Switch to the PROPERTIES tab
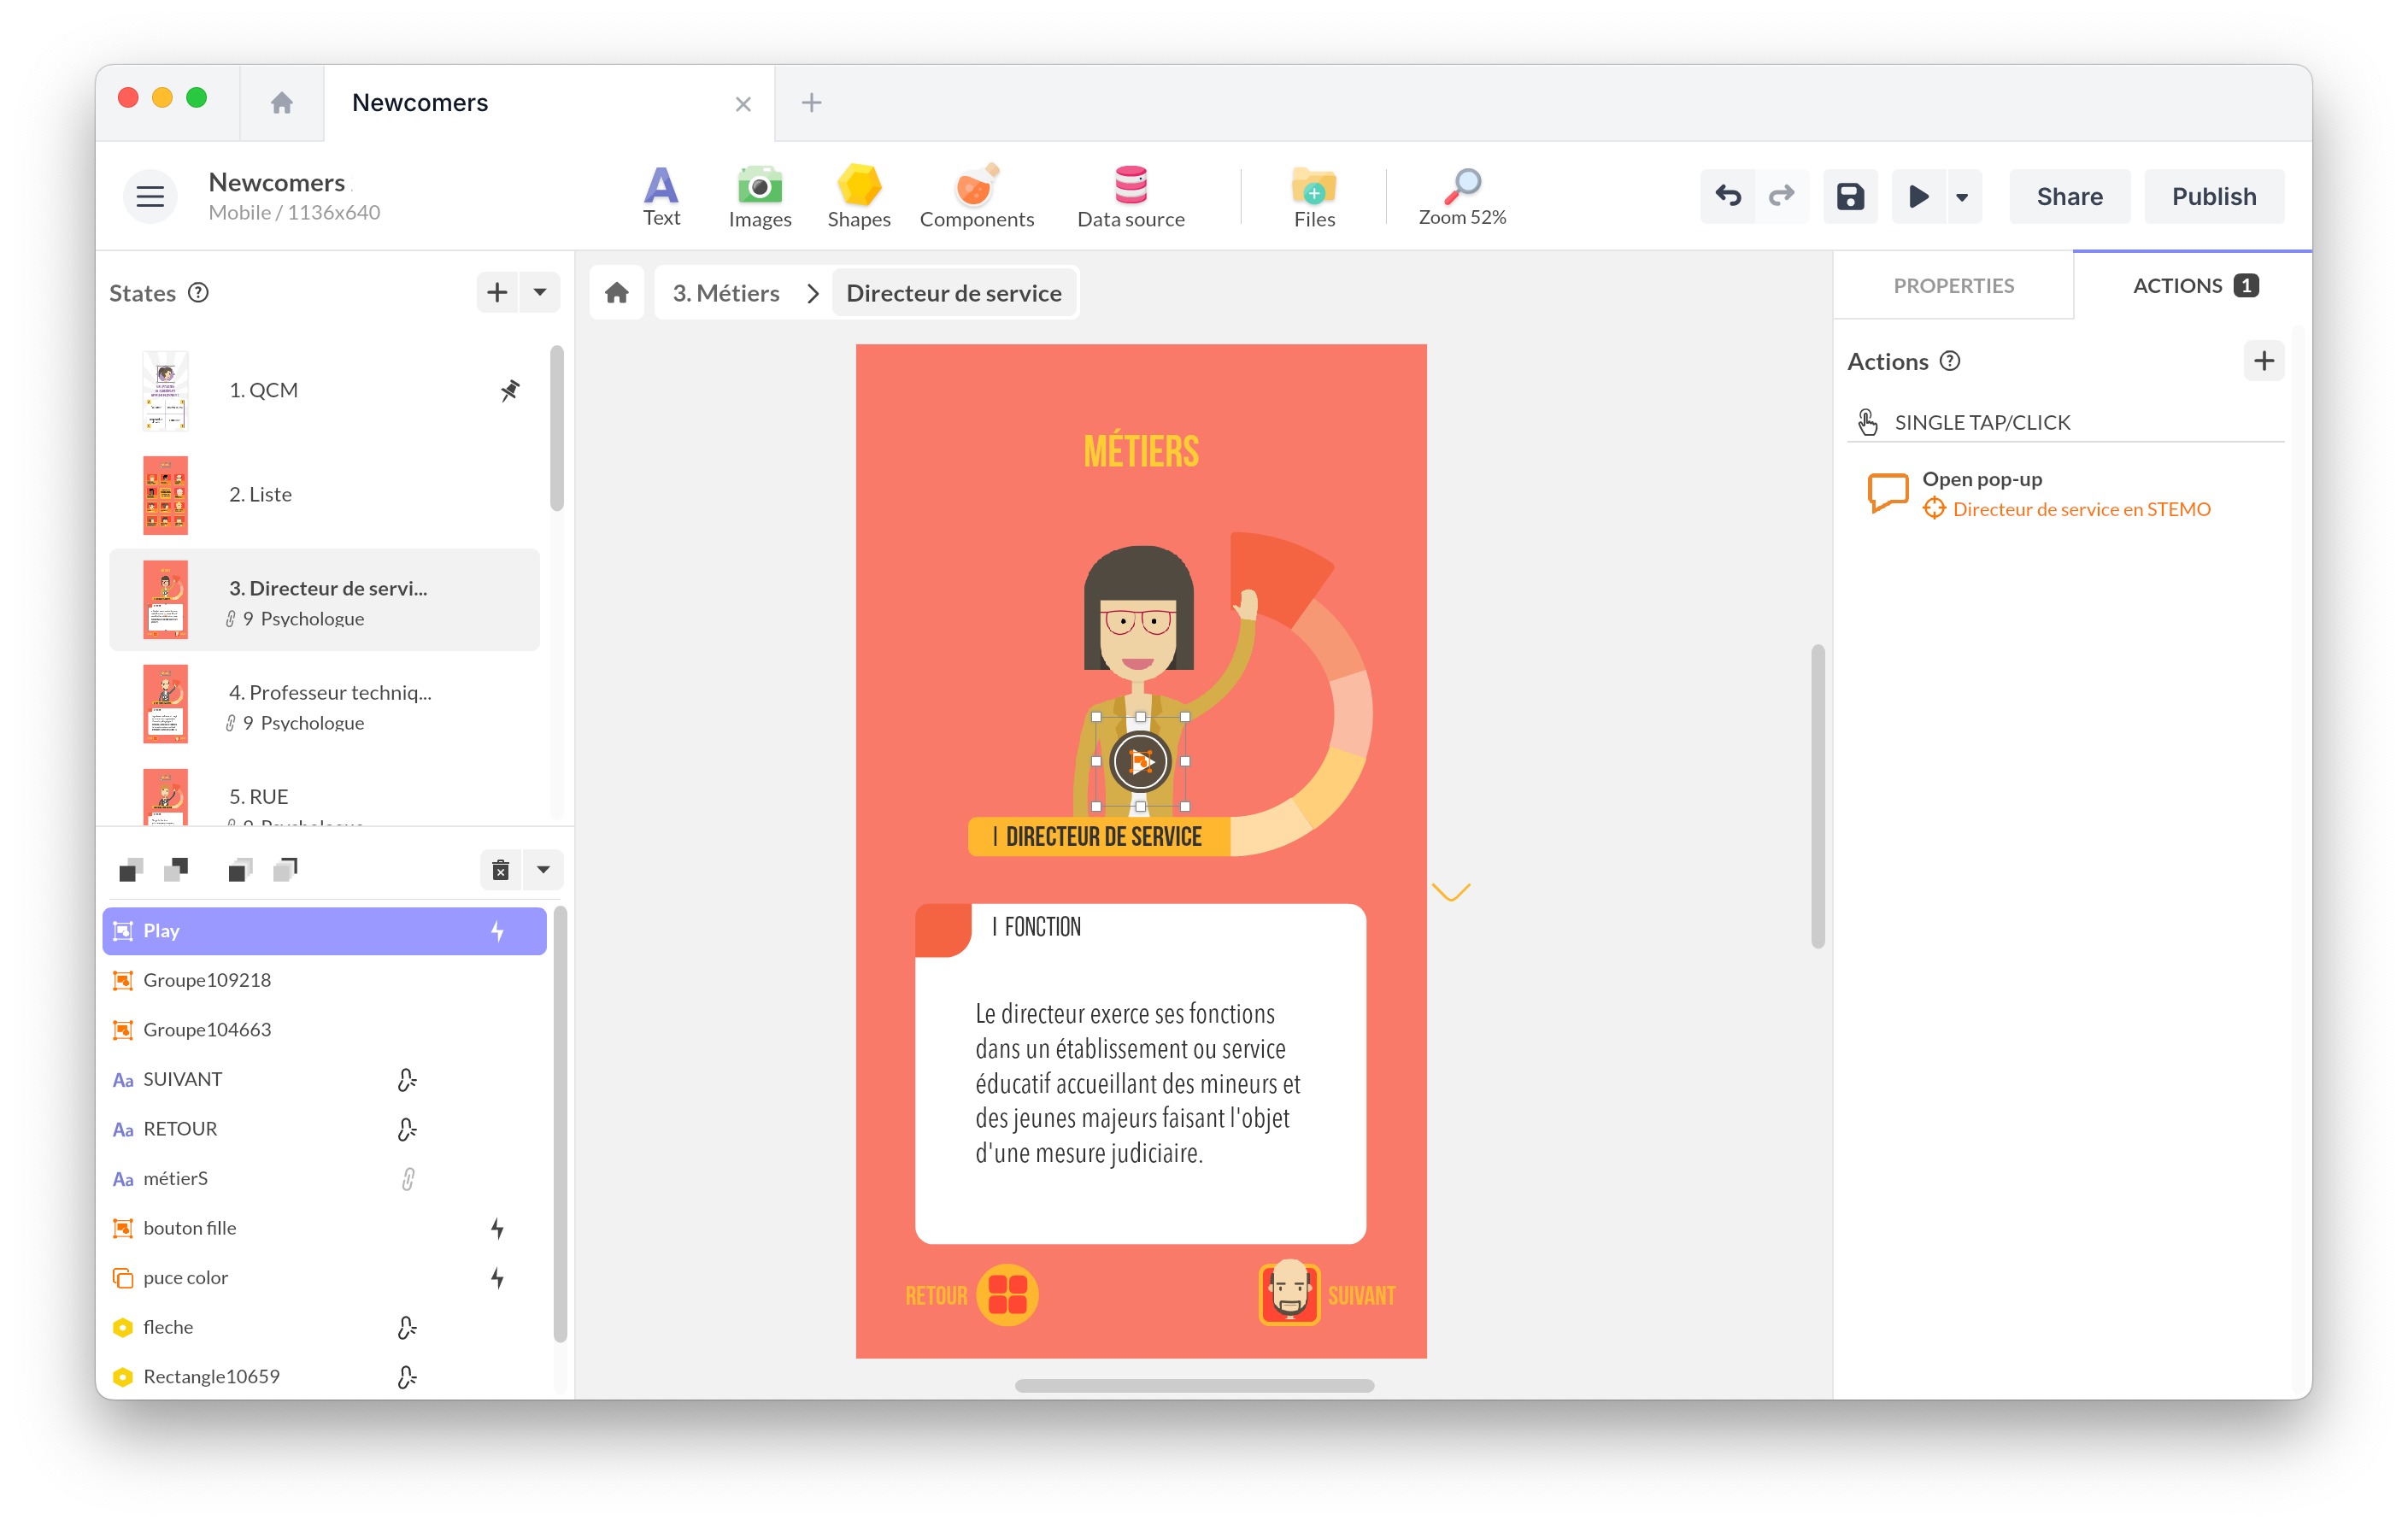 pos(1953,285)
